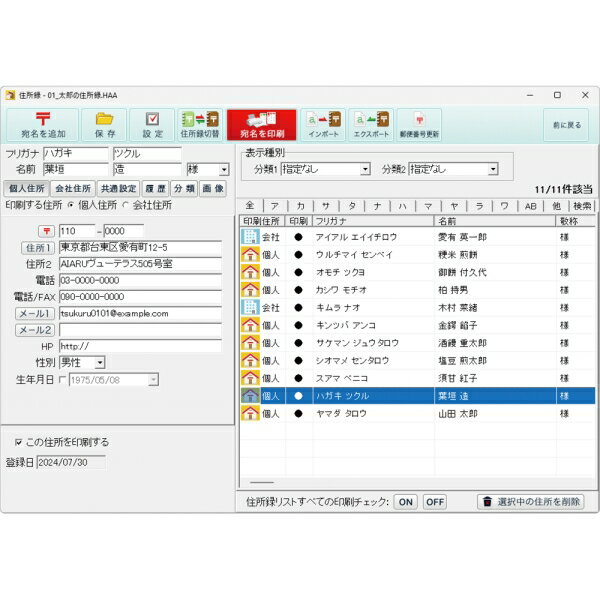600x600 pixels.
Task: Select the サ index tab
Action: tap(326, 206)
